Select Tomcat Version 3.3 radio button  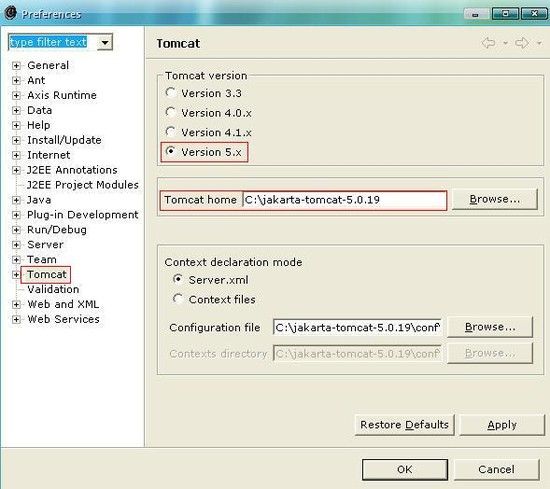tap(170, 93)
